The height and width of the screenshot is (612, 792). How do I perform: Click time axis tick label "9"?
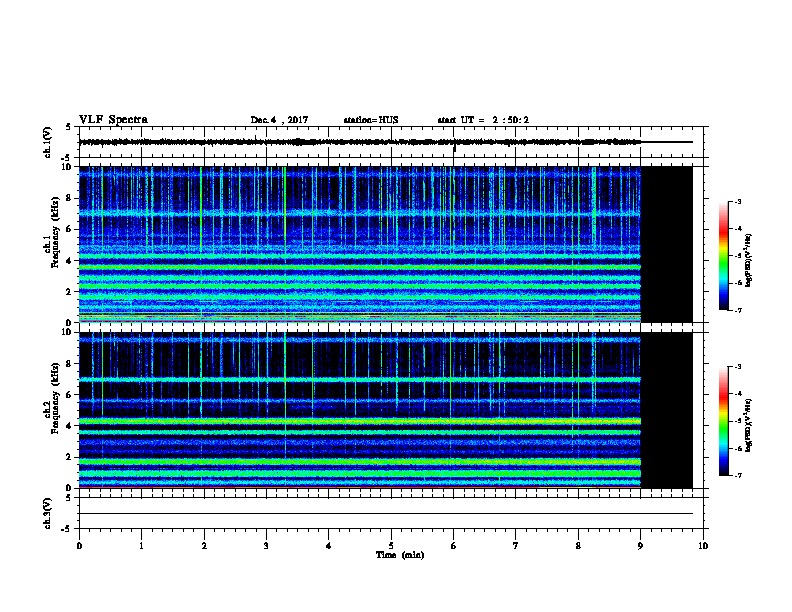coord(640,546)
